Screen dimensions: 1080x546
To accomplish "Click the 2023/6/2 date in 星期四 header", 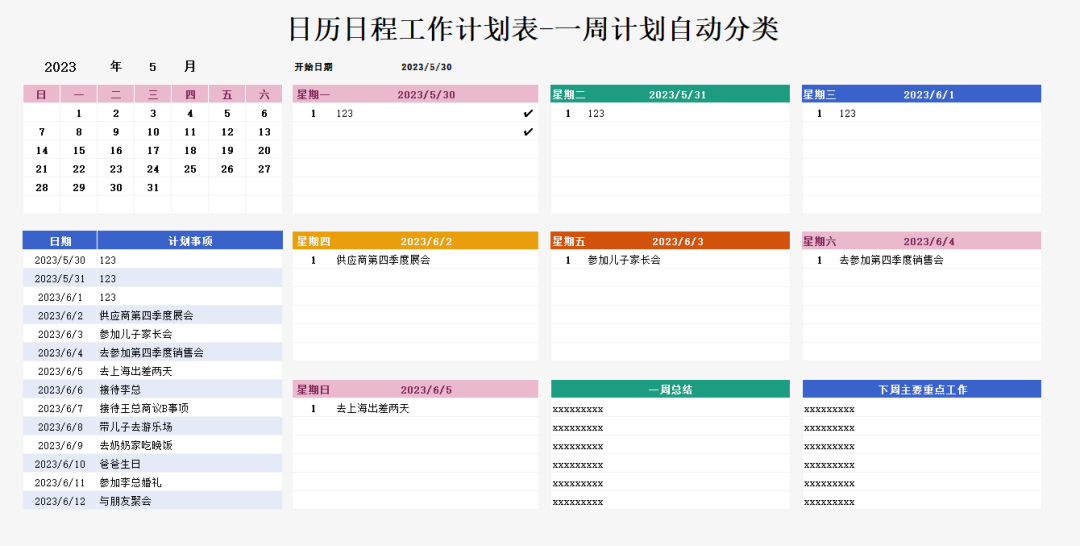I will pyautogui.click(x=426, y=242).
